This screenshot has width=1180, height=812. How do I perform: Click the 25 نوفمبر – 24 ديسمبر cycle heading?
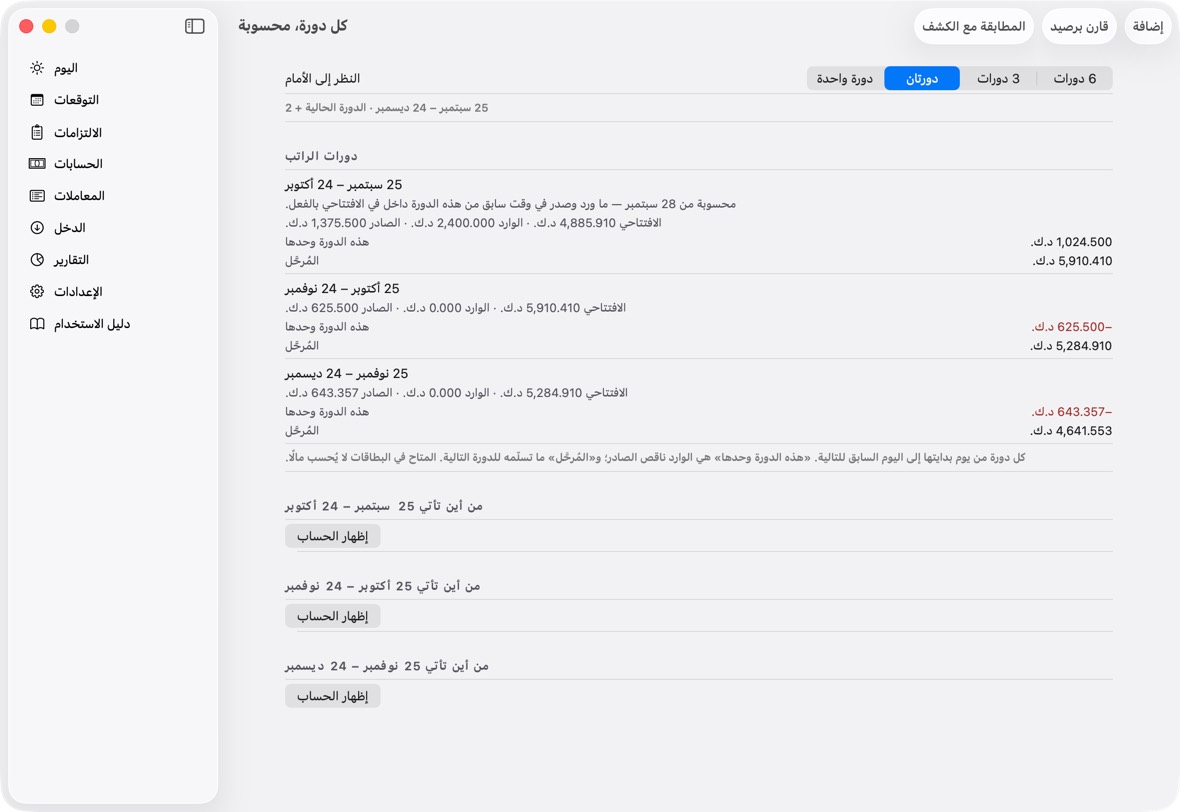(347, 373)
